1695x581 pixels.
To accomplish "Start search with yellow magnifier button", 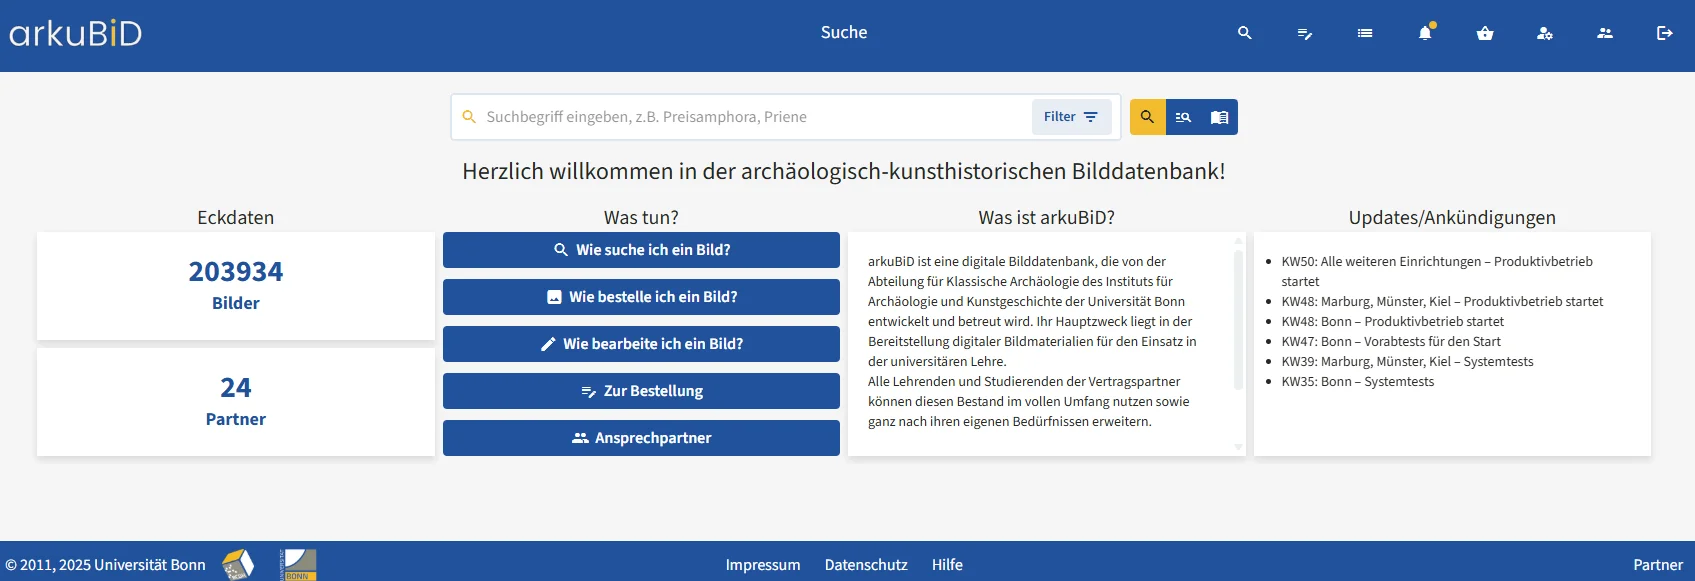I will (x=1147, y=117).
